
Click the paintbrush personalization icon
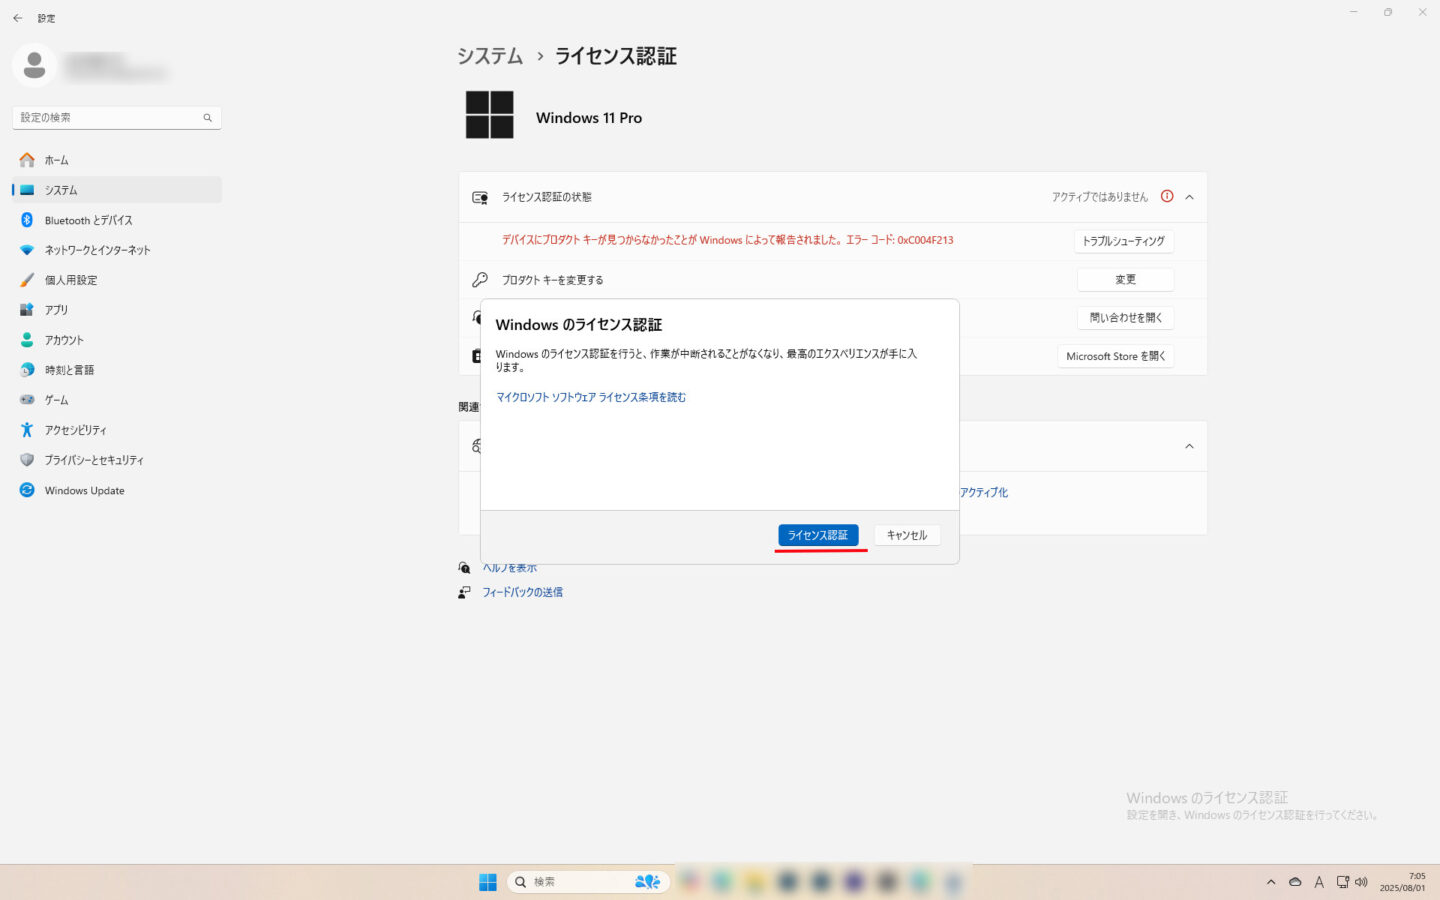[27, 280]
